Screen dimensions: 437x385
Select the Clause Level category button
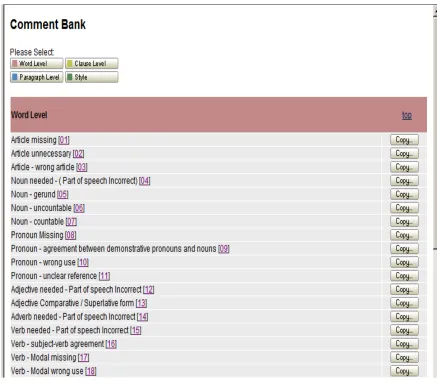(92, 63)
